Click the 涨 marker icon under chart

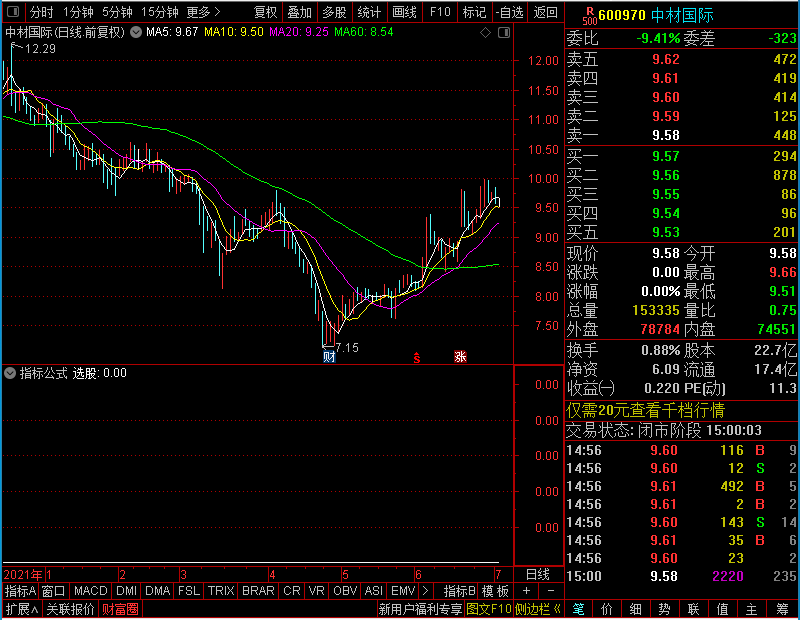[460, 357]
